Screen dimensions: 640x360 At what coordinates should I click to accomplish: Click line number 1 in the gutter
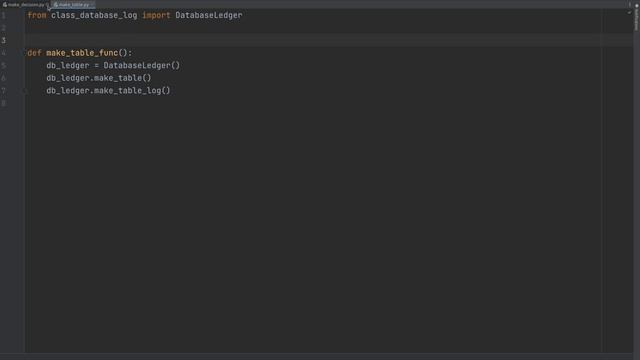4,15
